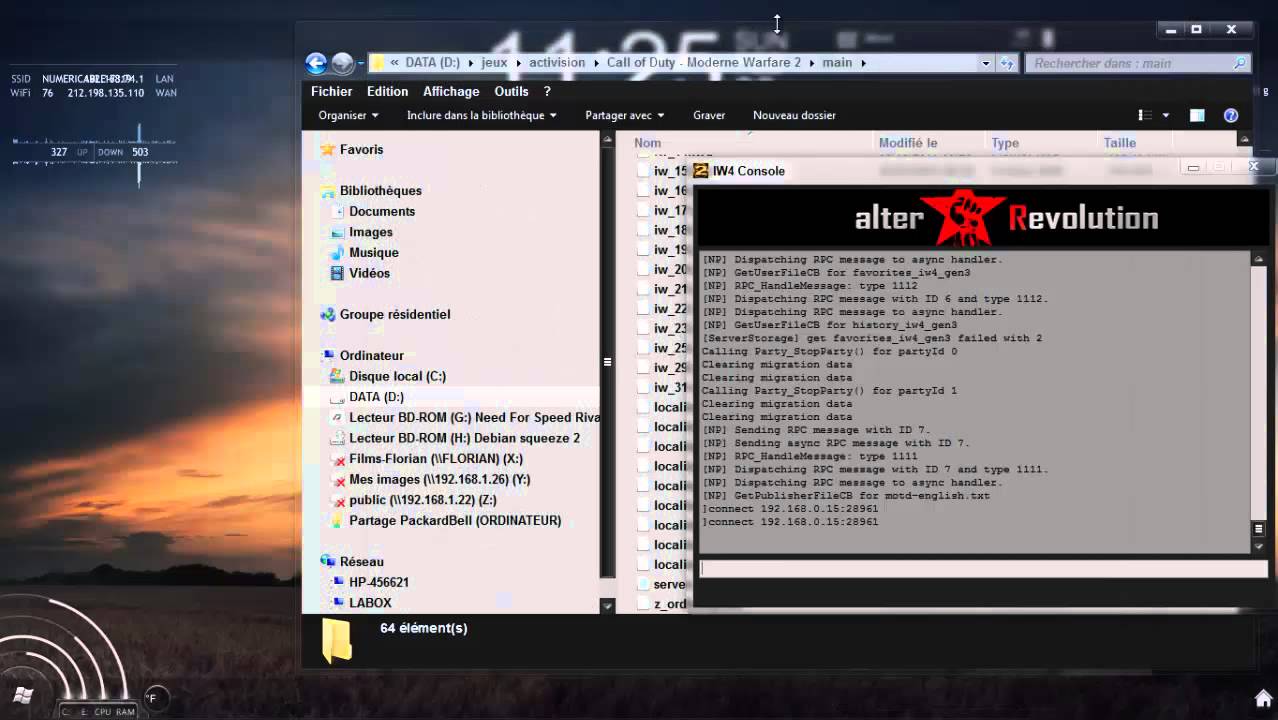The width and height of the screenshot is (1278, 720).
Task: Expand breadcrumb arrow after jeux
Action: [x=518, y=63]
